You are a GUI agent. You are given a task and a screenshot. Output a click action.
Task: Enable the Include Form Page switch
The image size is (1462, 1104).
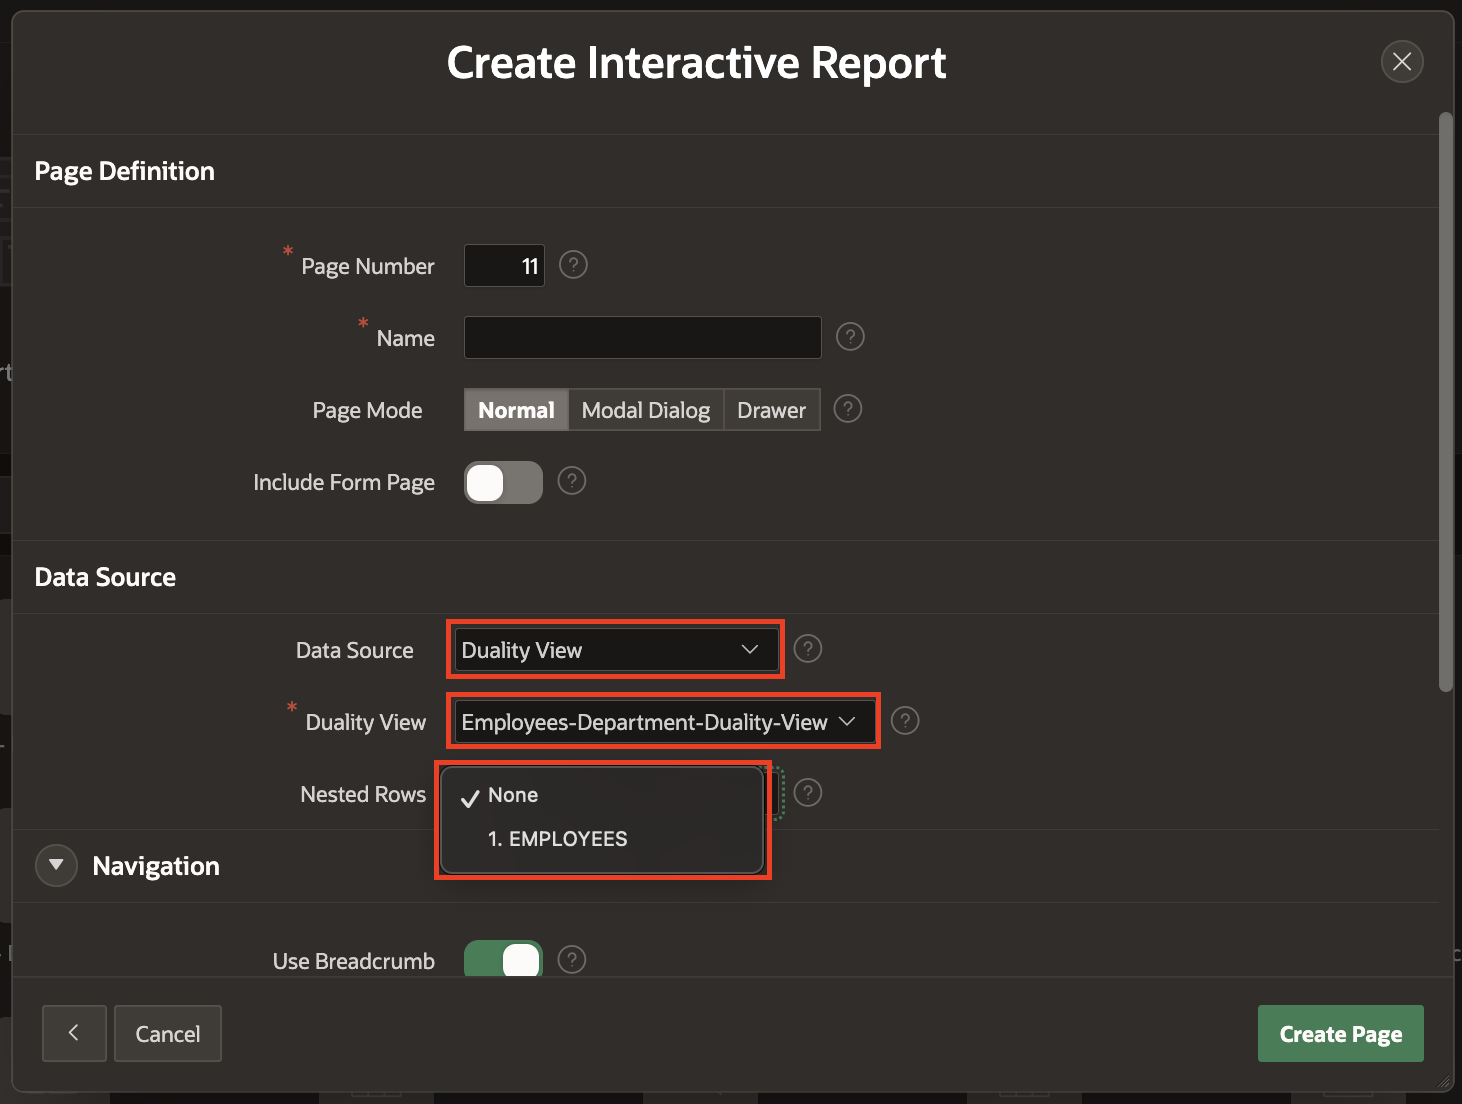(x=503, y=482)
